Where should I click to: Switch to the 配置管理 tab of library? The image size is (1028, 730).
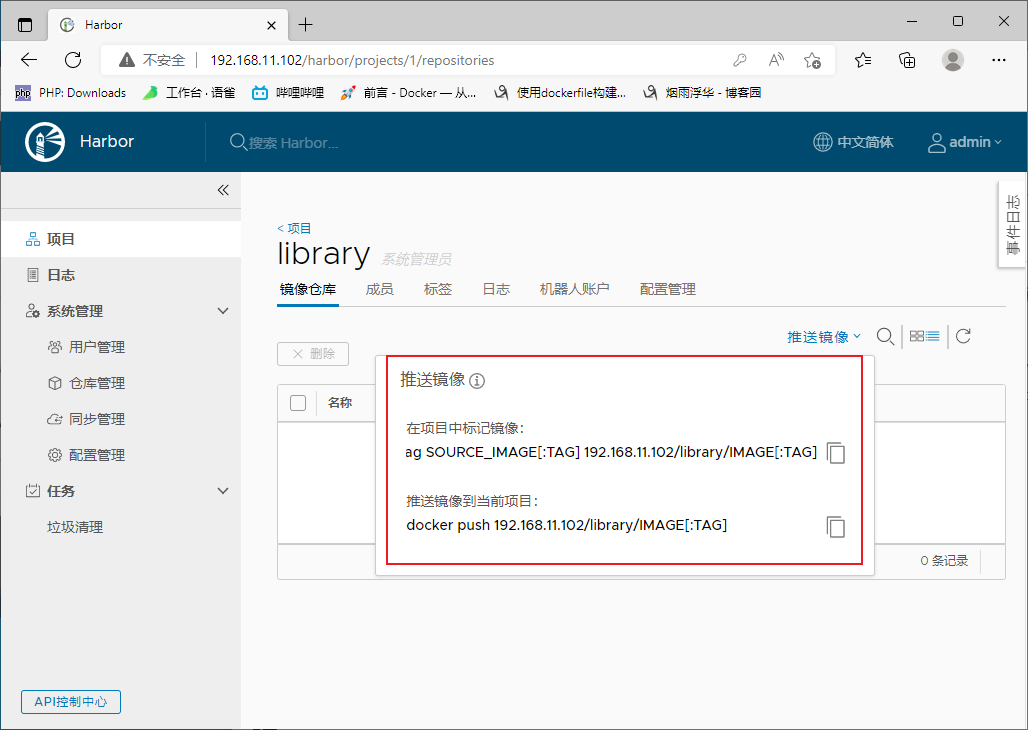667,289
